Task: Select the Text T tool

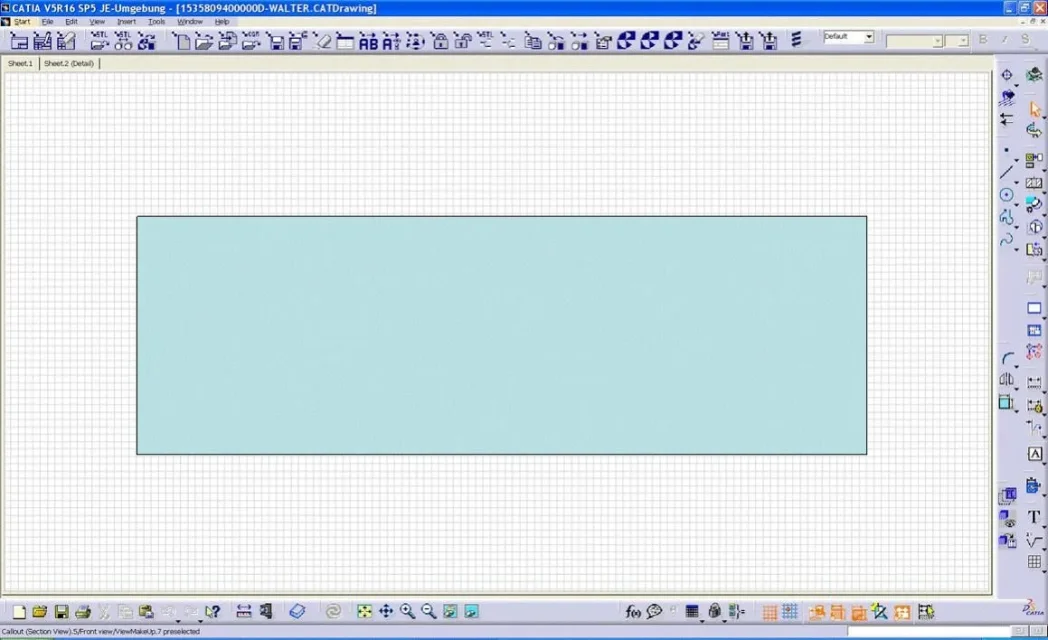Action: pos(1034,516)
